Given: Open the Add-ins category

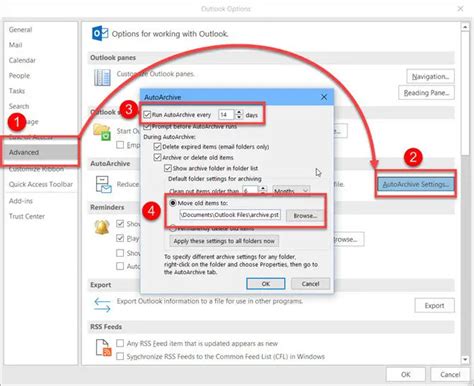Looking at the screenshot, I should point(21,201).
